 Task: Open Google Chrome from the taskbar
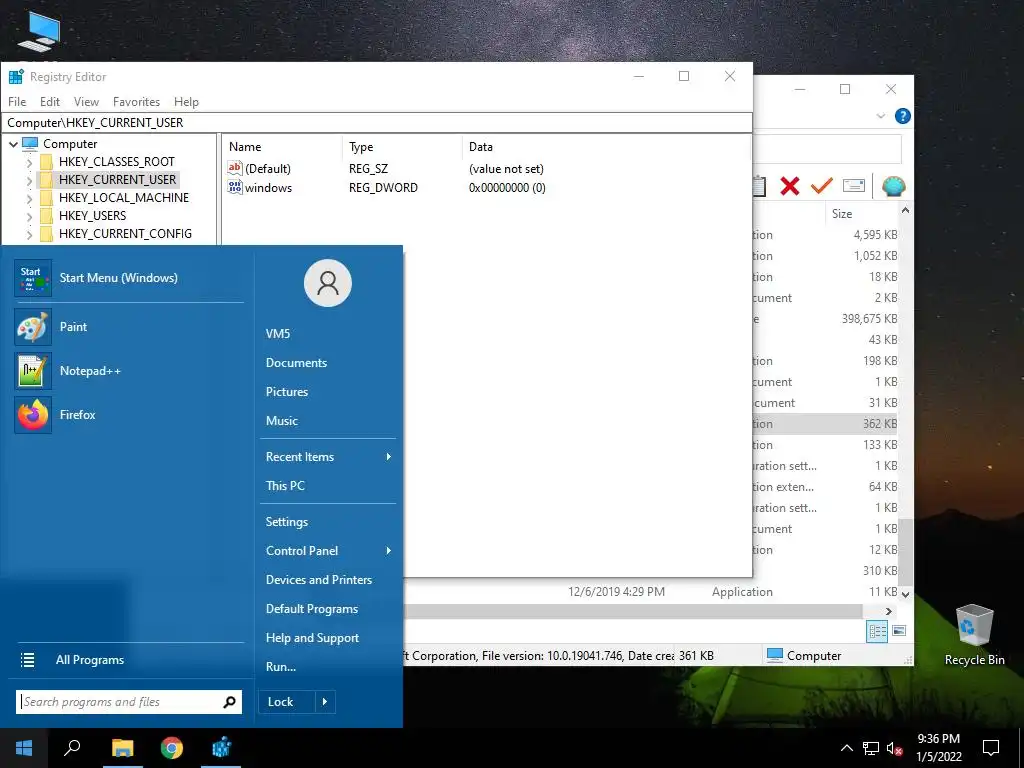tap(172, 748)
